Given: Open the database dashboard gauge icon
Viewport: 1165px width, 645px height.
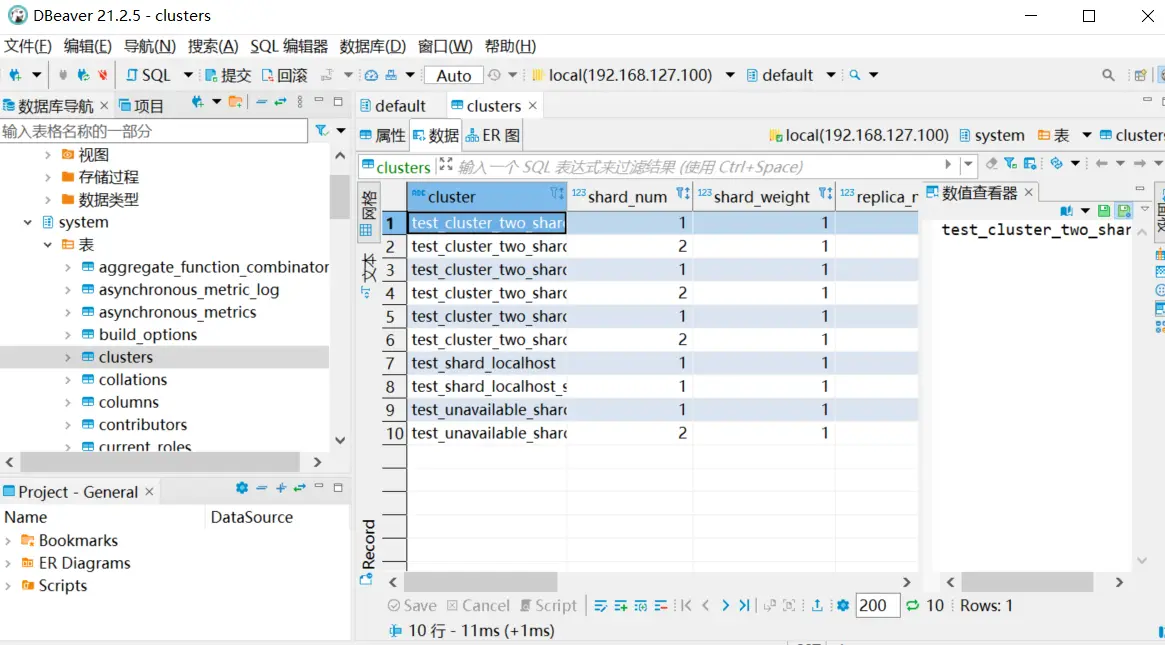Looking at the screenshot, I should (x=371, y=75).
